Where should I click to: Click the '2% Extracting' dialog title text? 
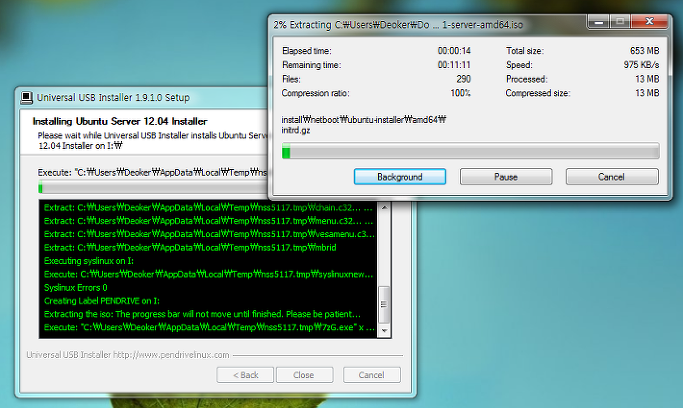[x=398, y=25]
